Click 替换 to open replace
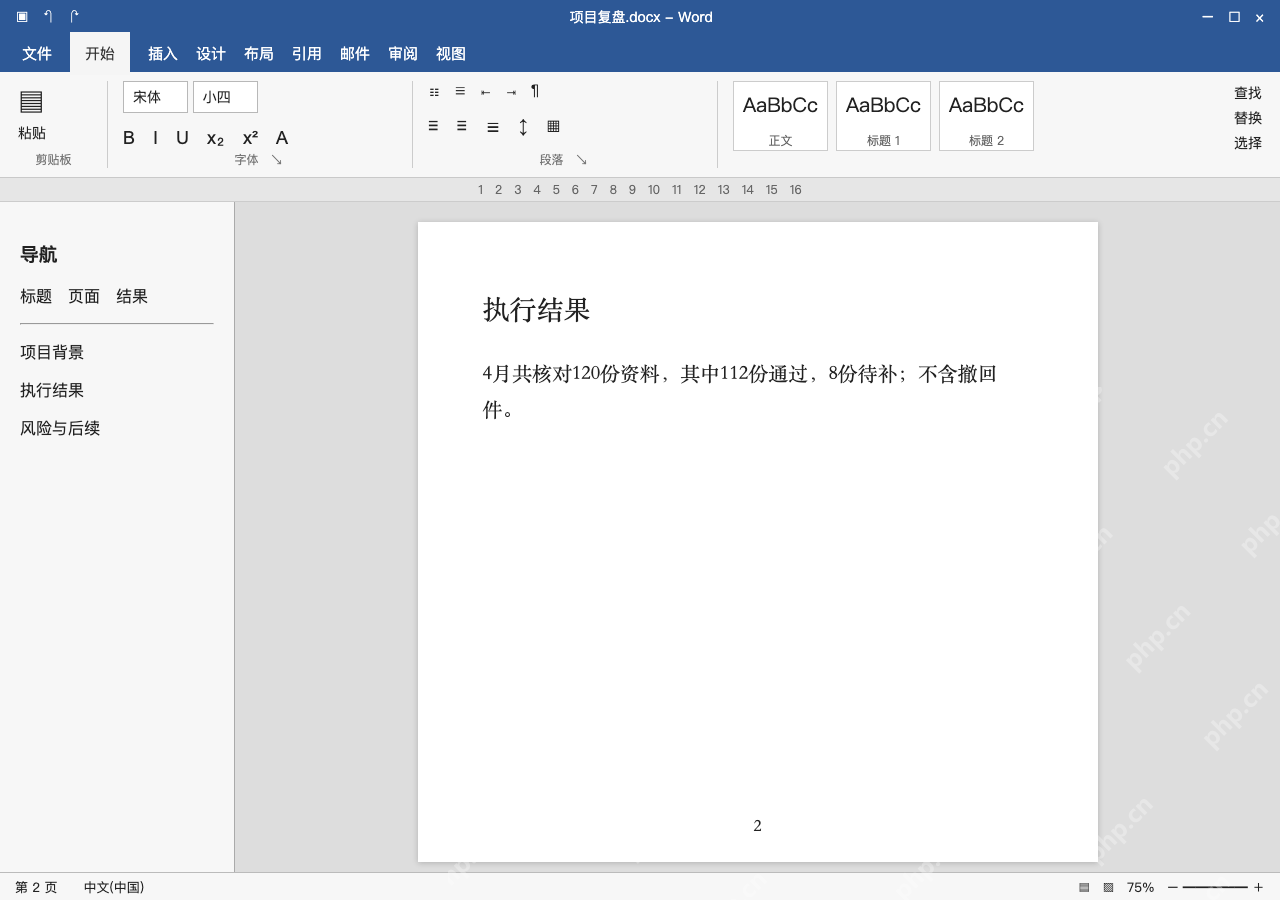 click(1247, 118)
